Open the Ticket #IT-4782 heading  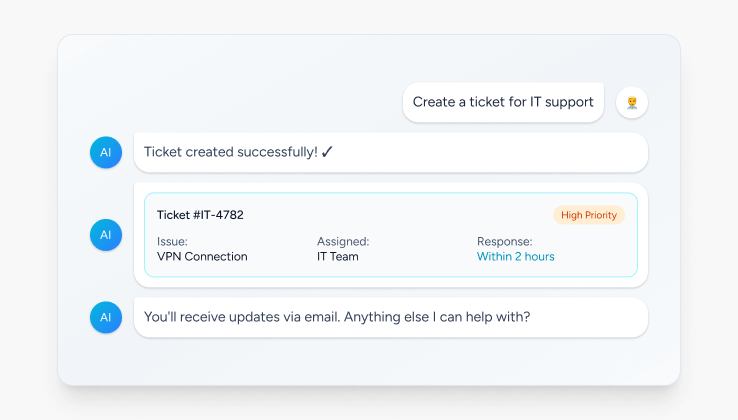tap(200, 215)
